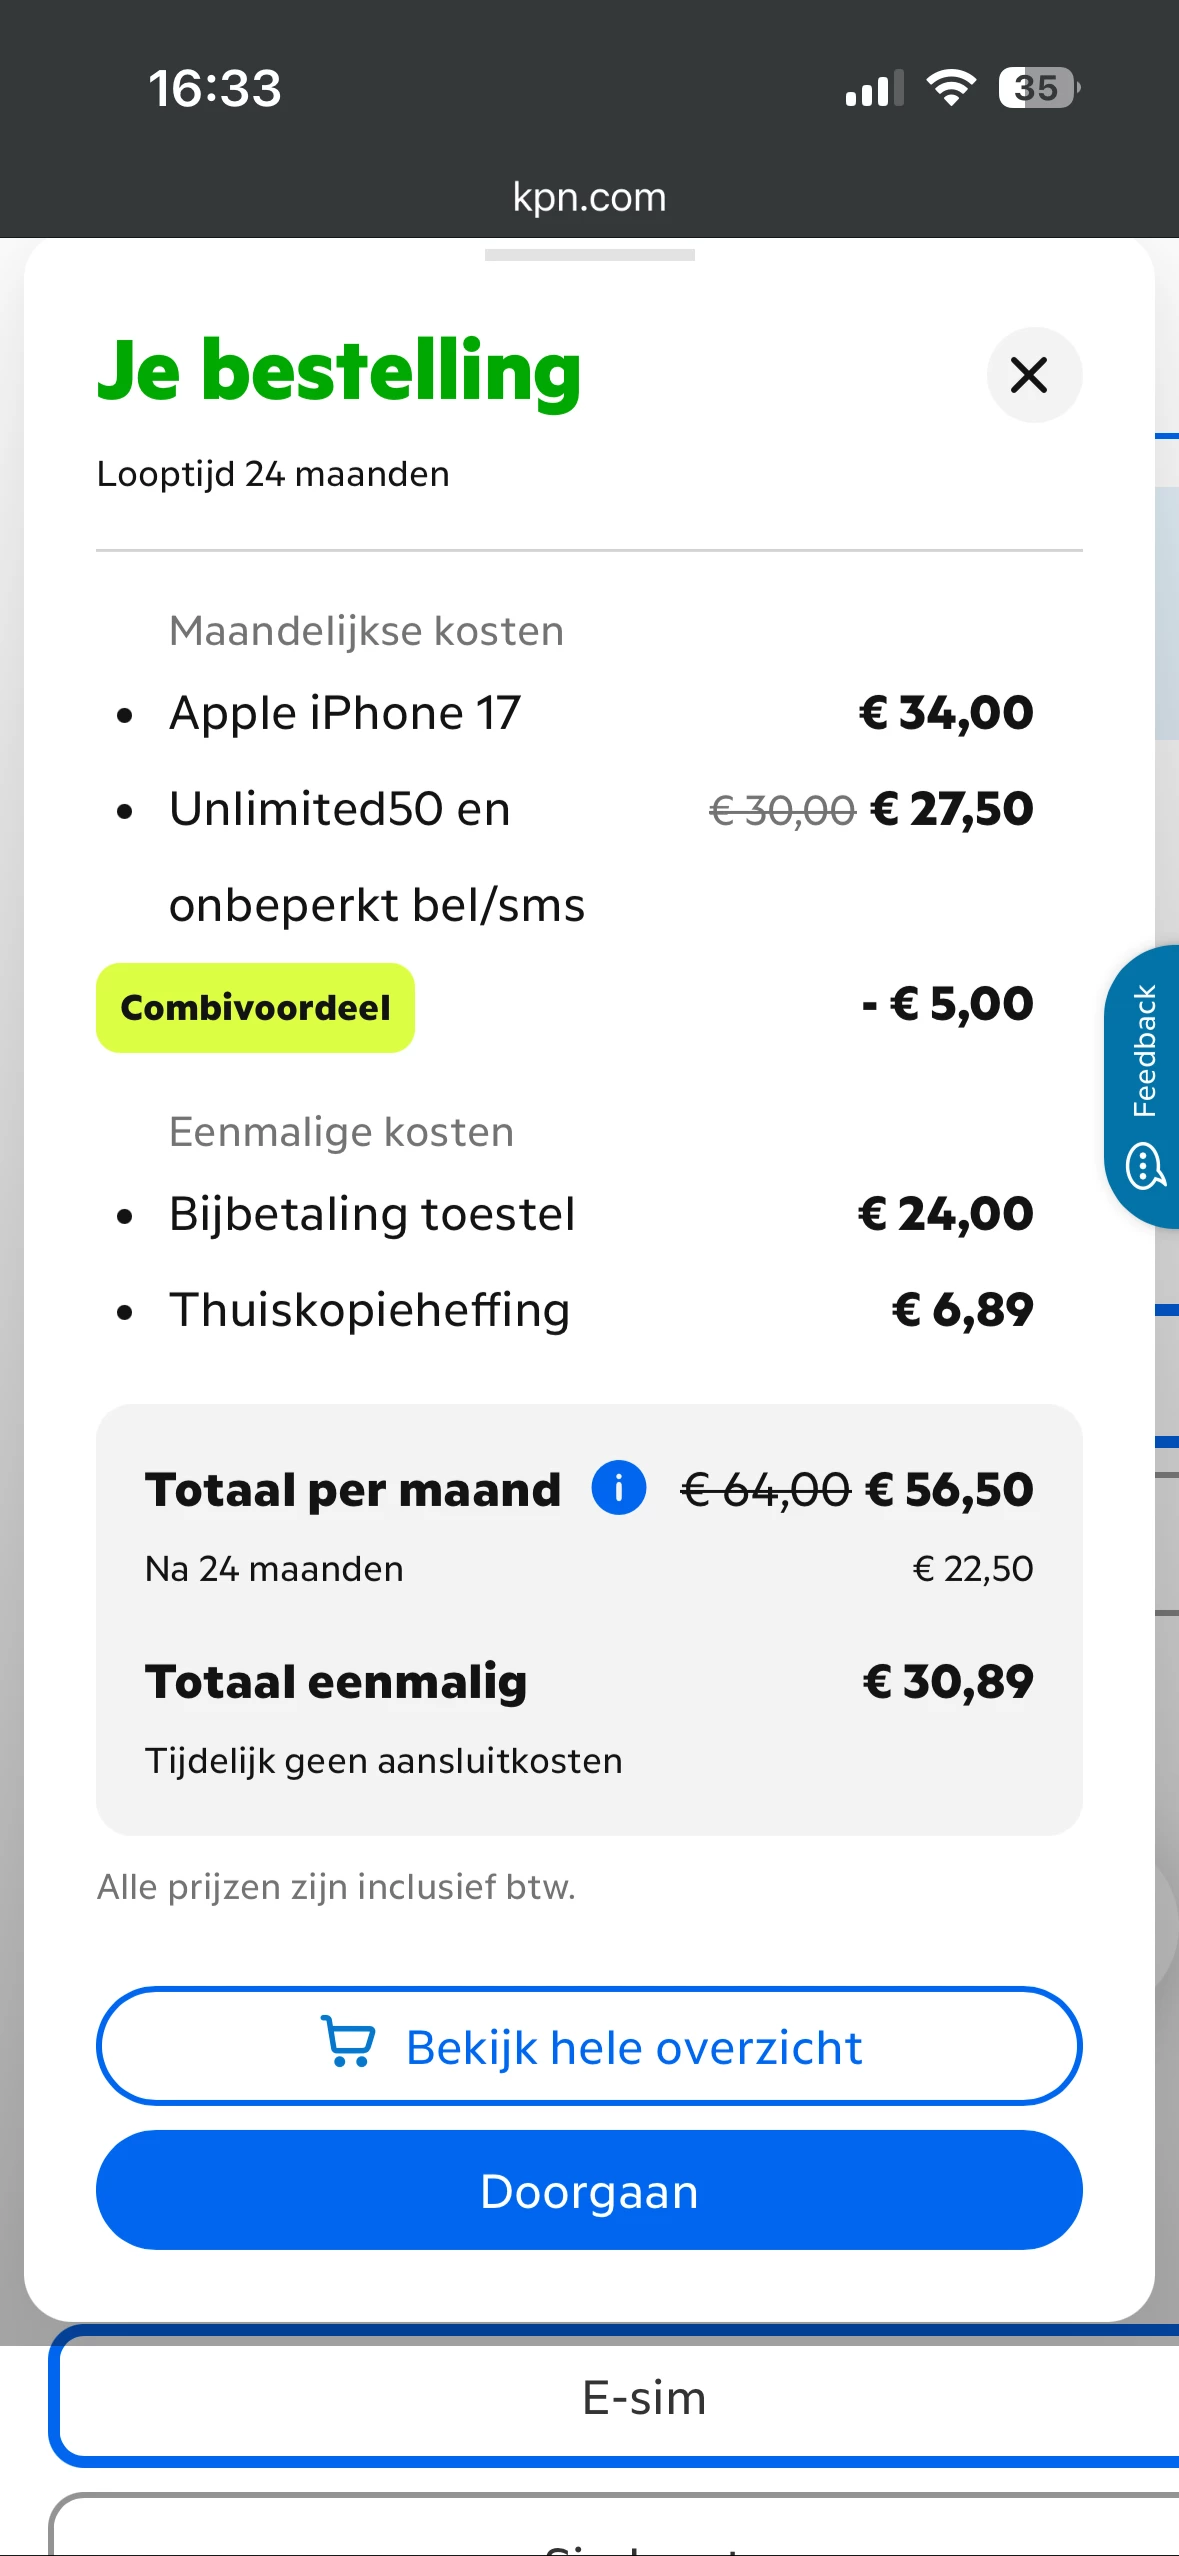Tap the feedback speech bubble icon
Screen dimensions: 1179x2556
[1145, 1166]
